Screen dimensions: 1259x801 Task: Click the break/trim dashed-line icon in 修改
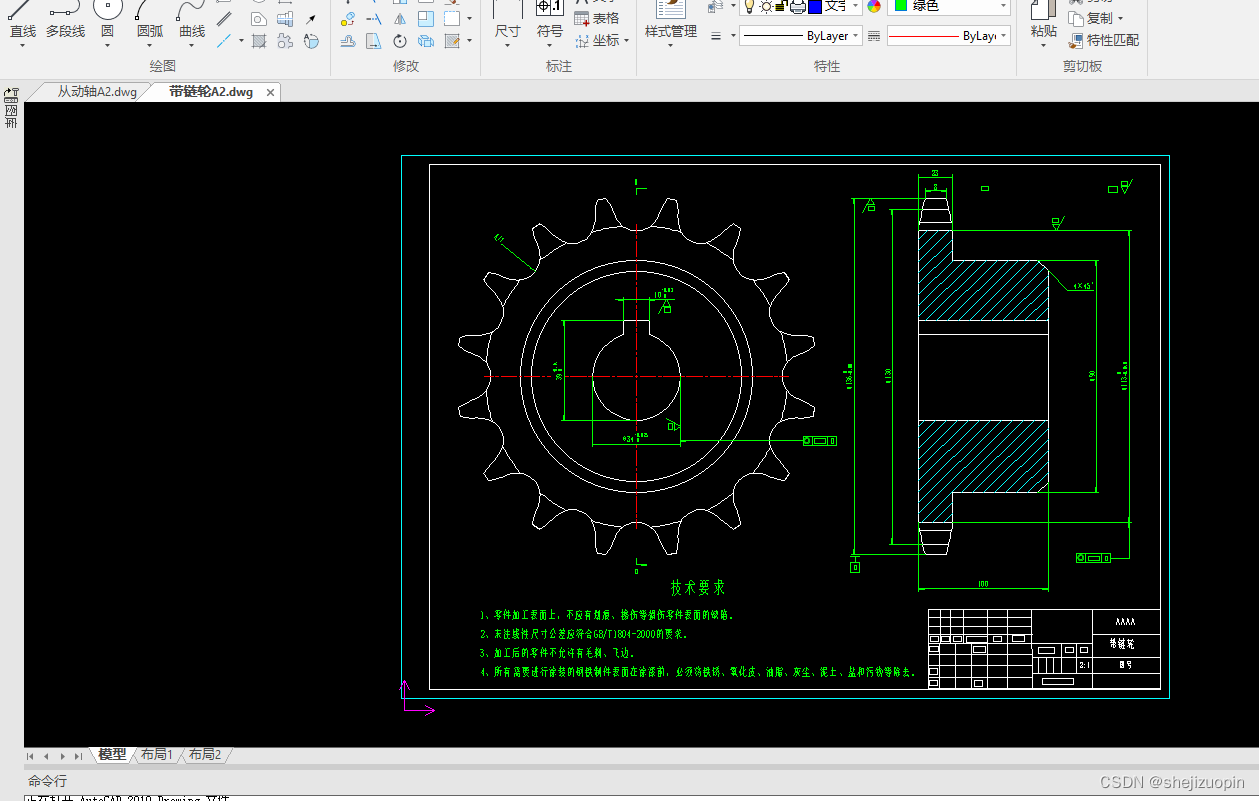coord(374,18)
